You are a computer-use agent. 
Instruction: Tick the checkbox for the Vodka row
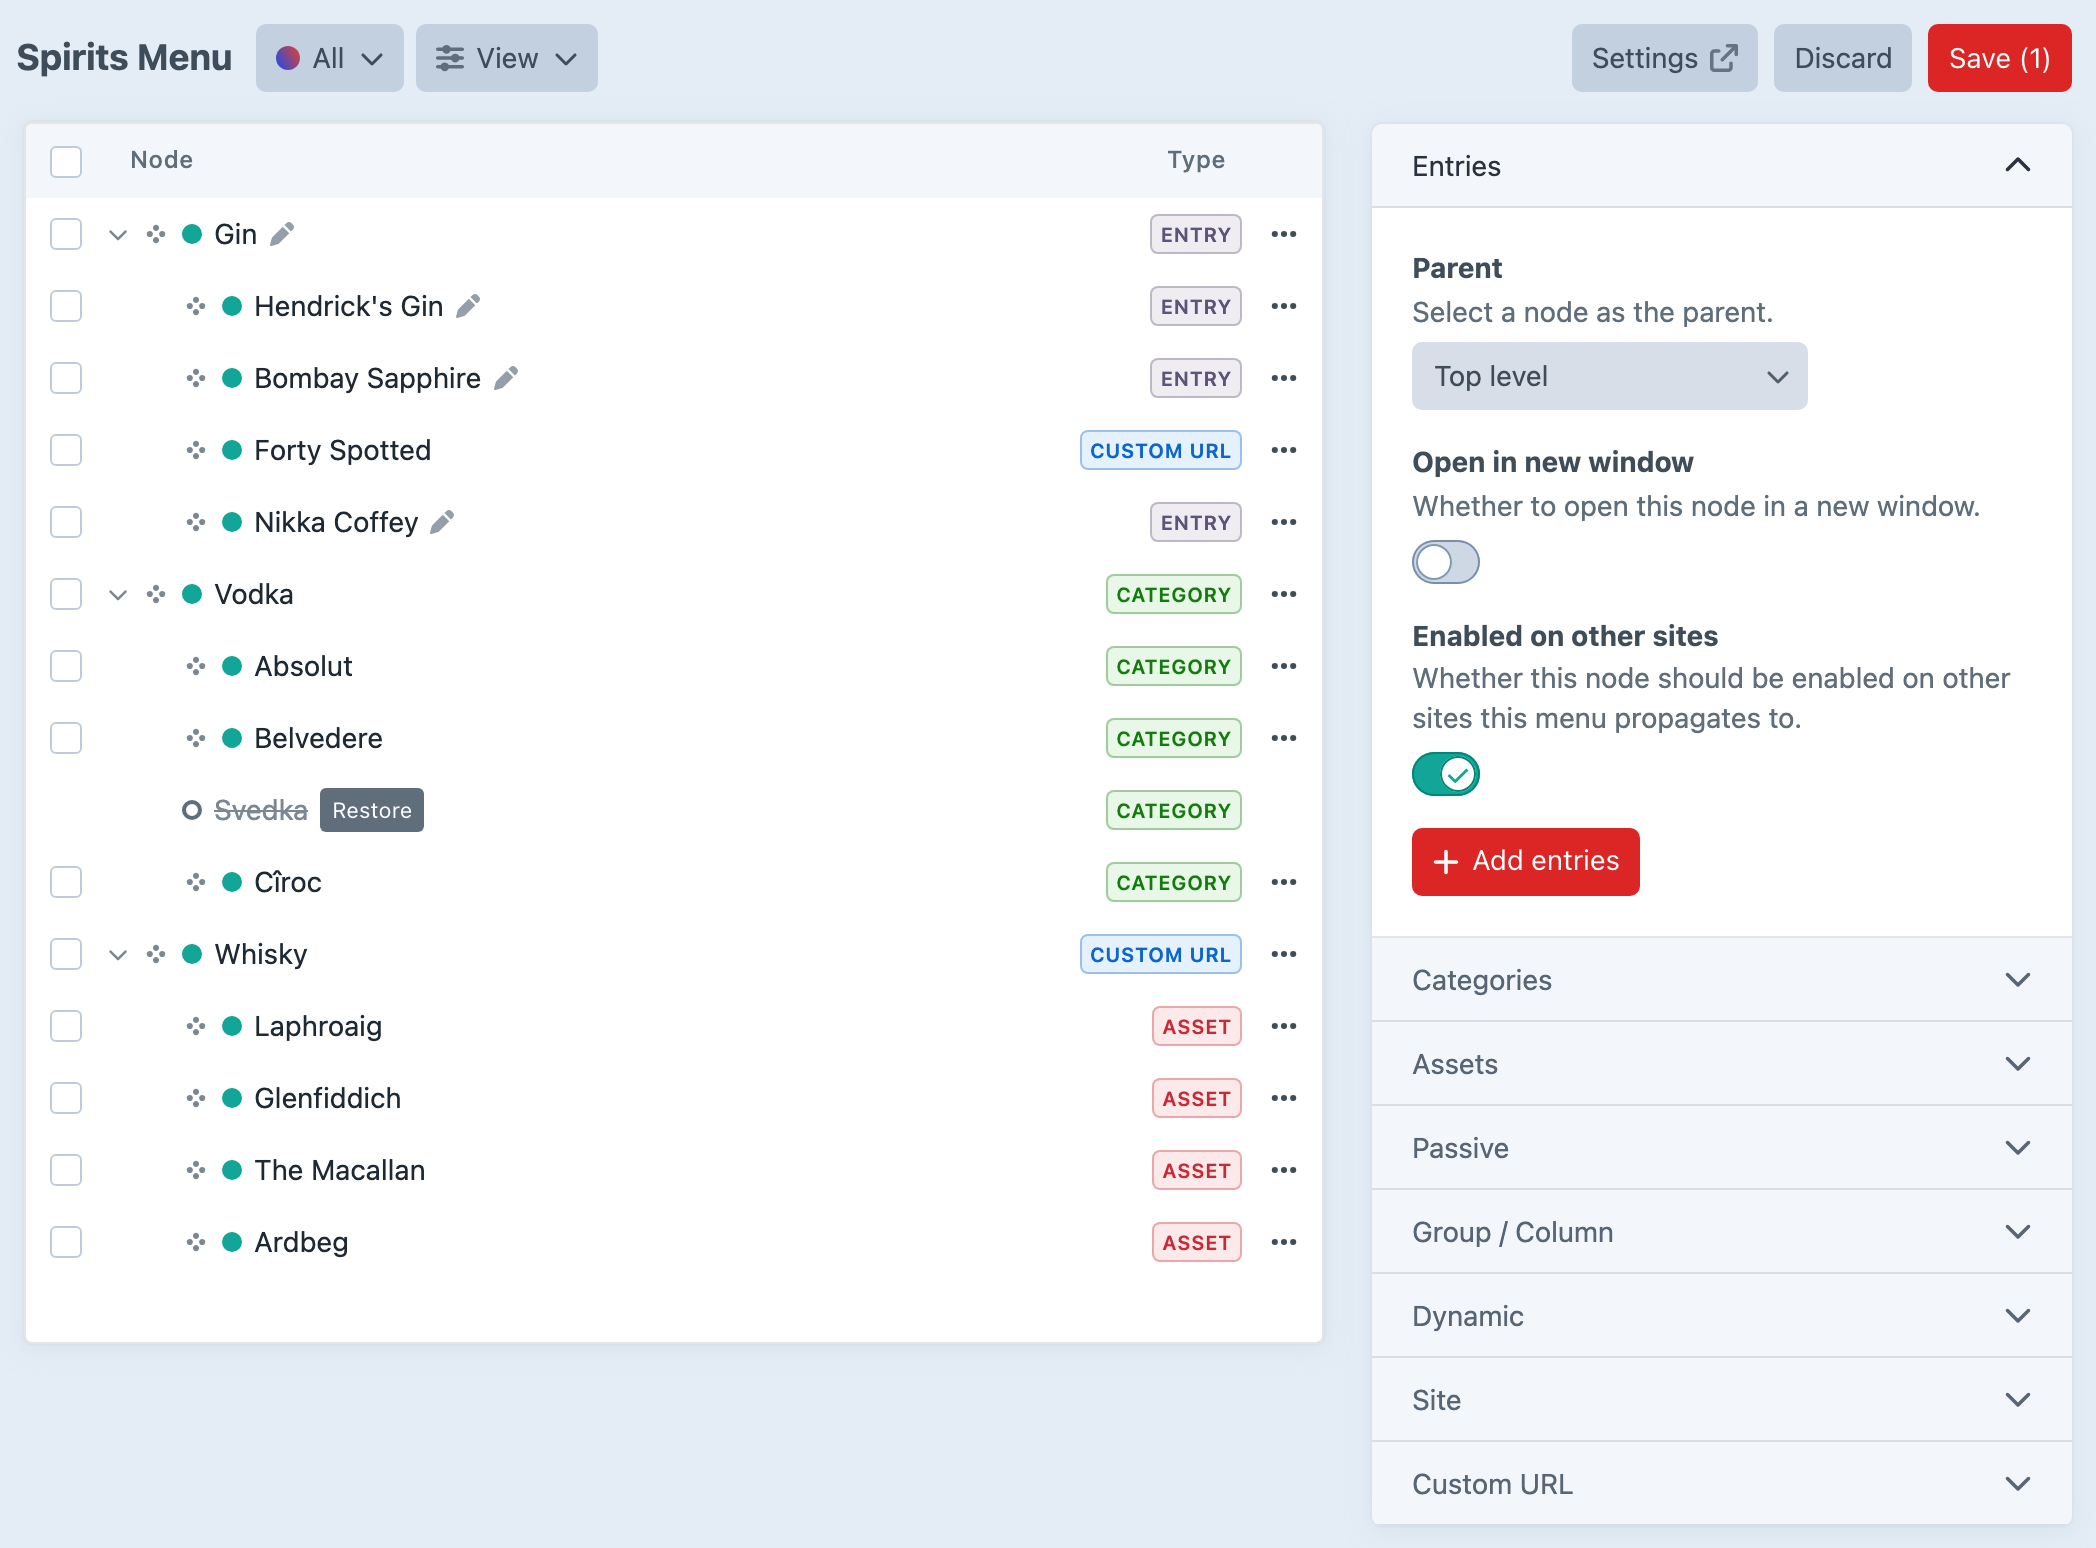(66, 594)
